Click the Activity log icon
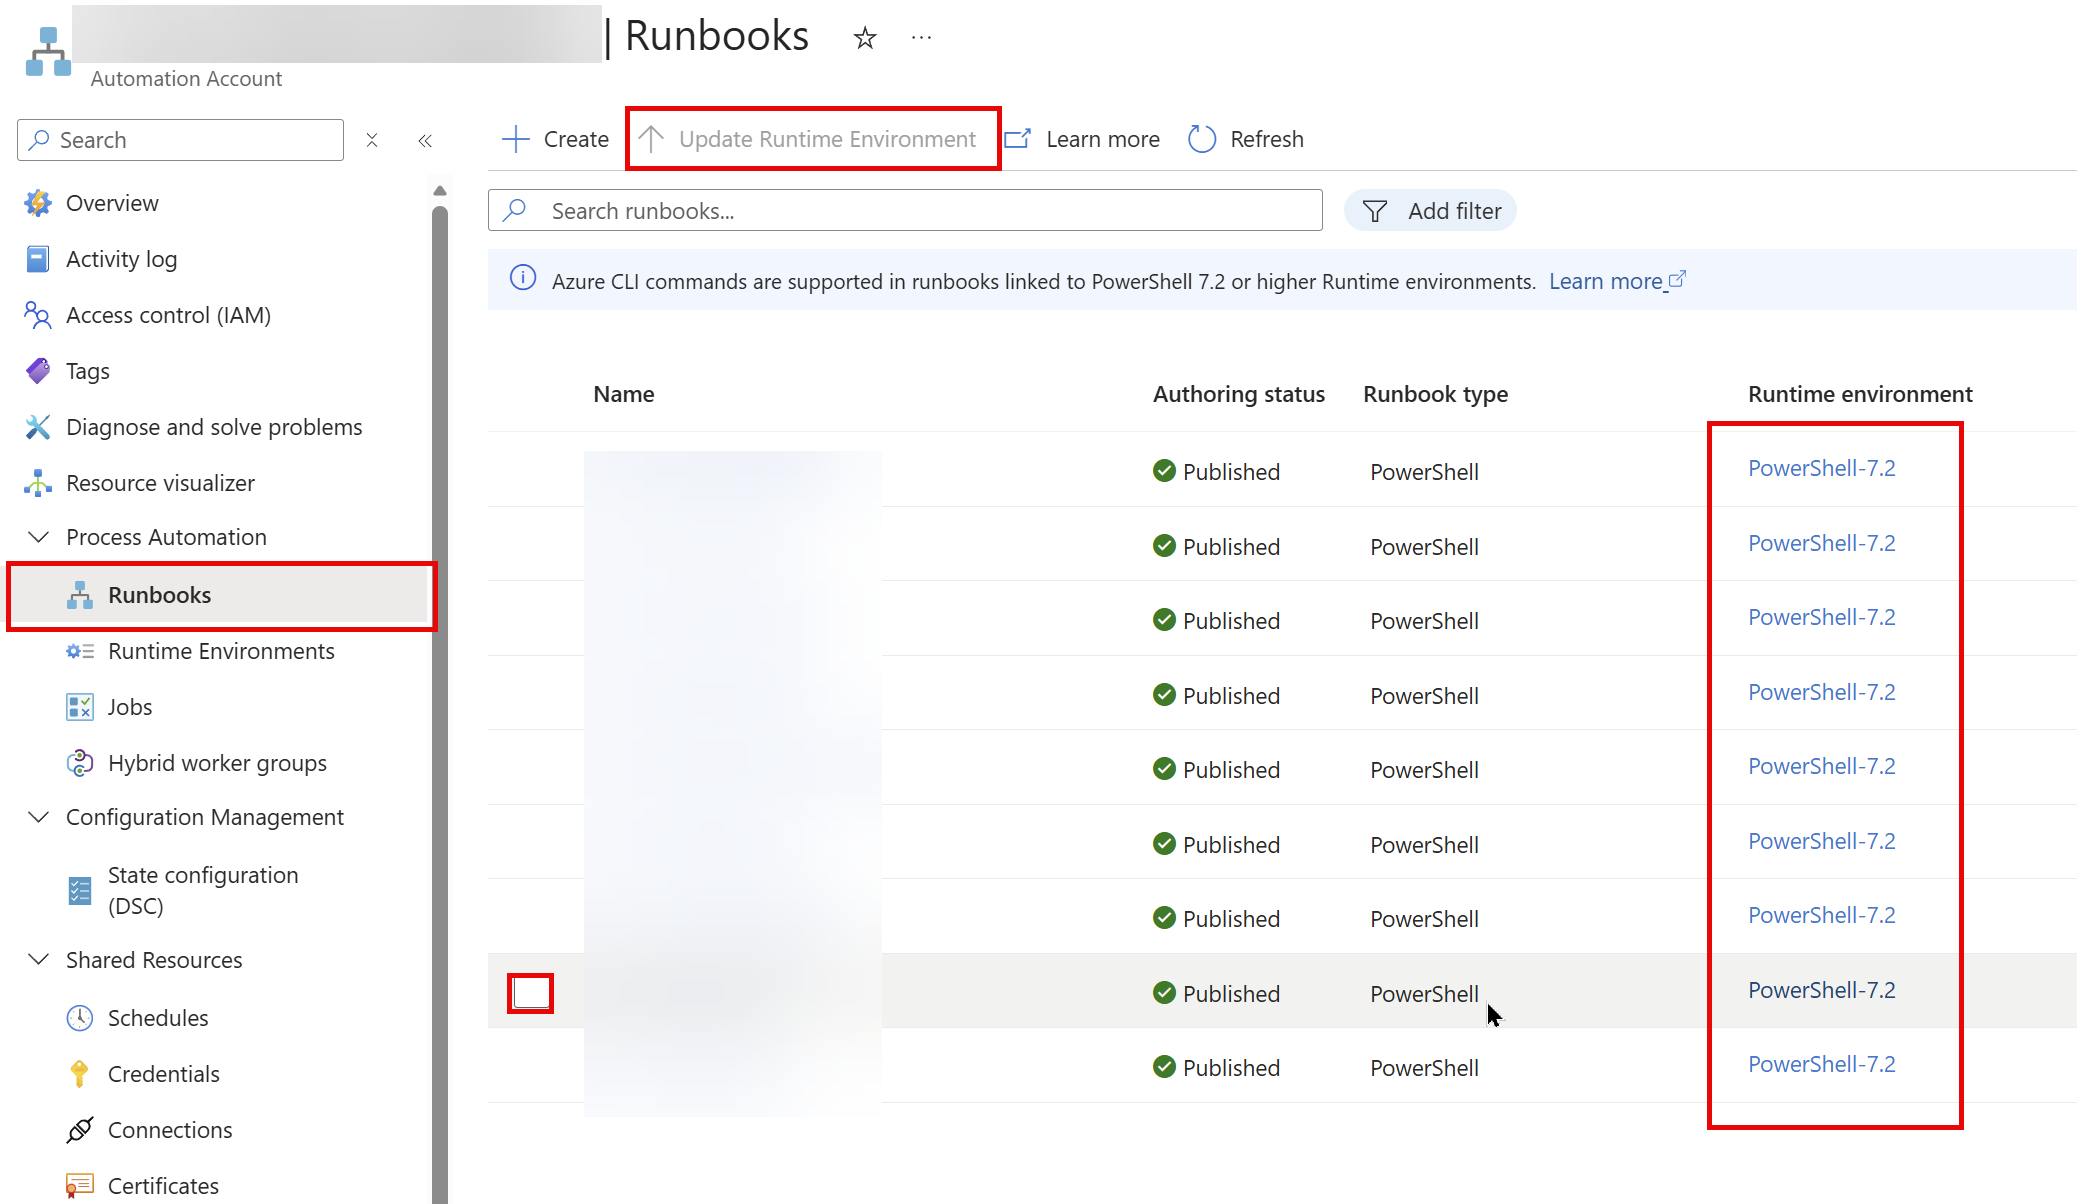This screenshot has width=2077, height=1204. pos(38,259)
